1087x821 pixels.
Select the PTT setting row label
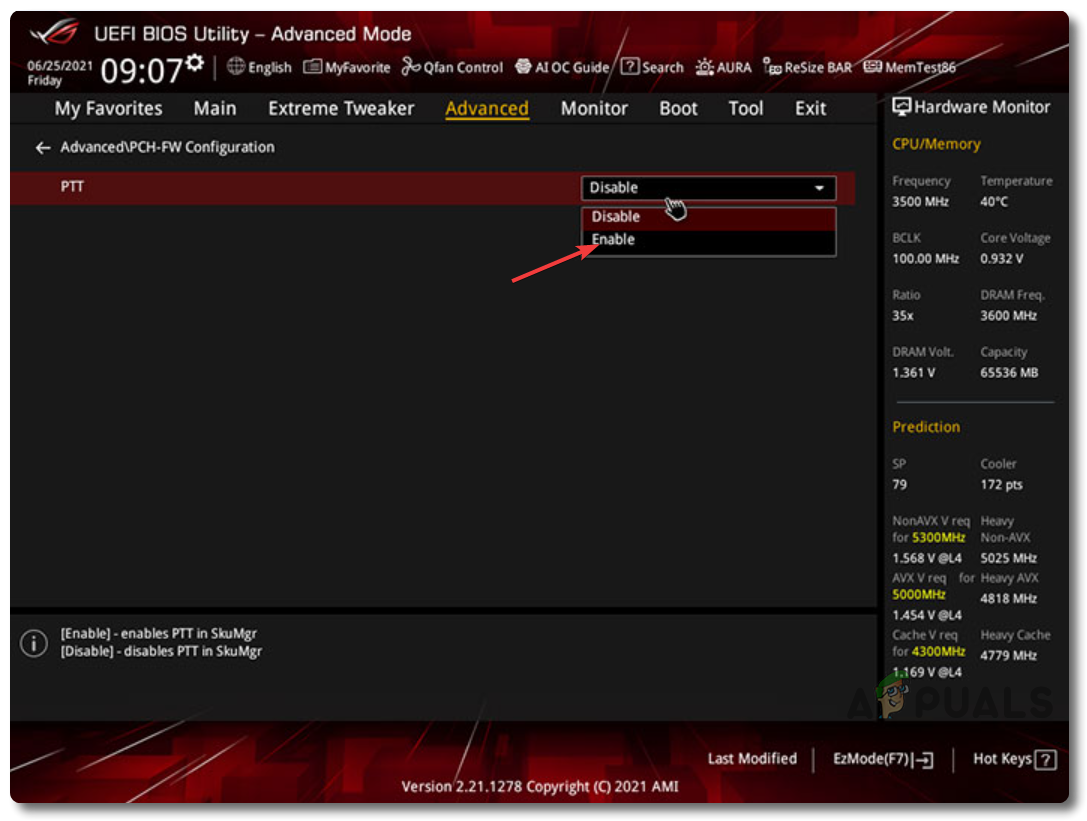pos(72,187)
